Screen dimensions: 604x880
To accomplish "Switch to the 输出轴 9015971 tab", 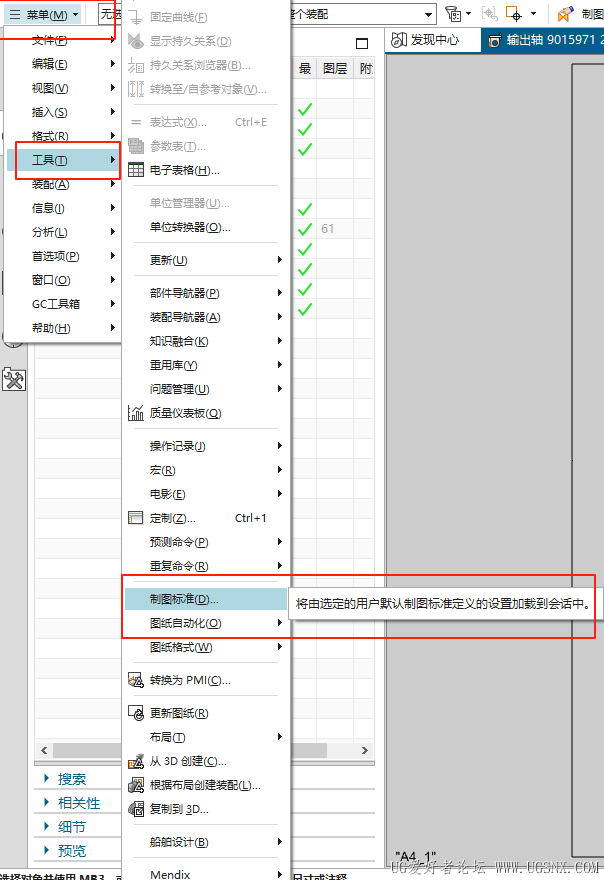I will (x=542, y=40).
